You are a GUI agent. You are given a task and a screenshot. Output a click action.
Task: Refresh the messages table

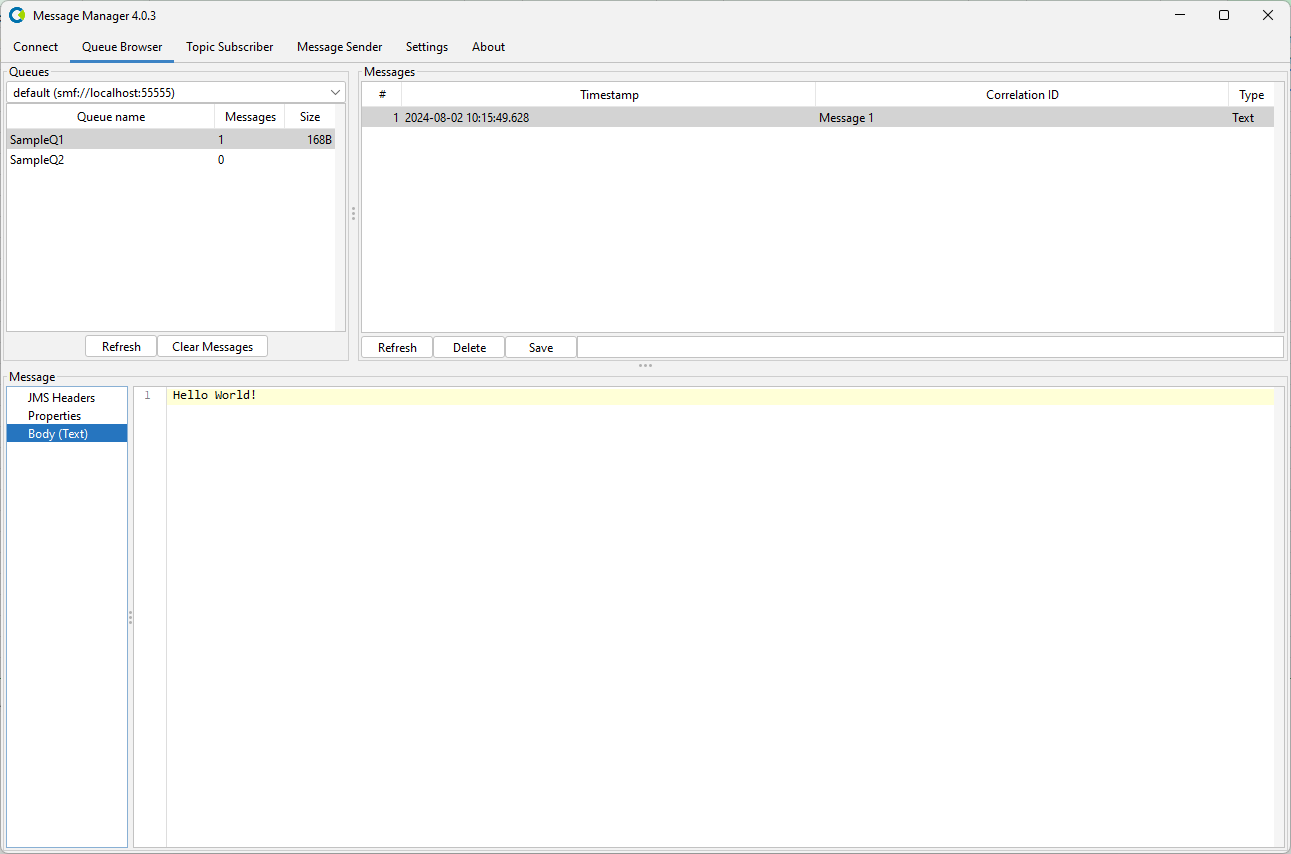point(397,348)
